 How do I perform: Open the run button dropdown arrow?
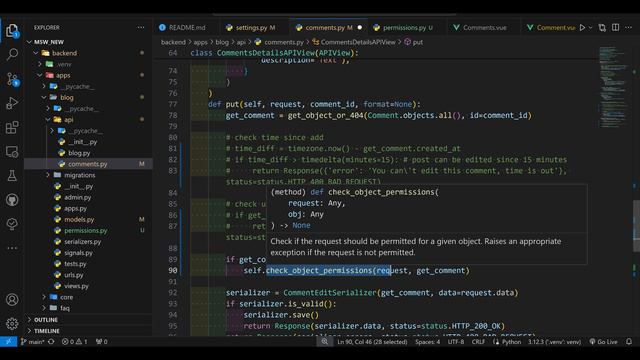click(591, 27)
